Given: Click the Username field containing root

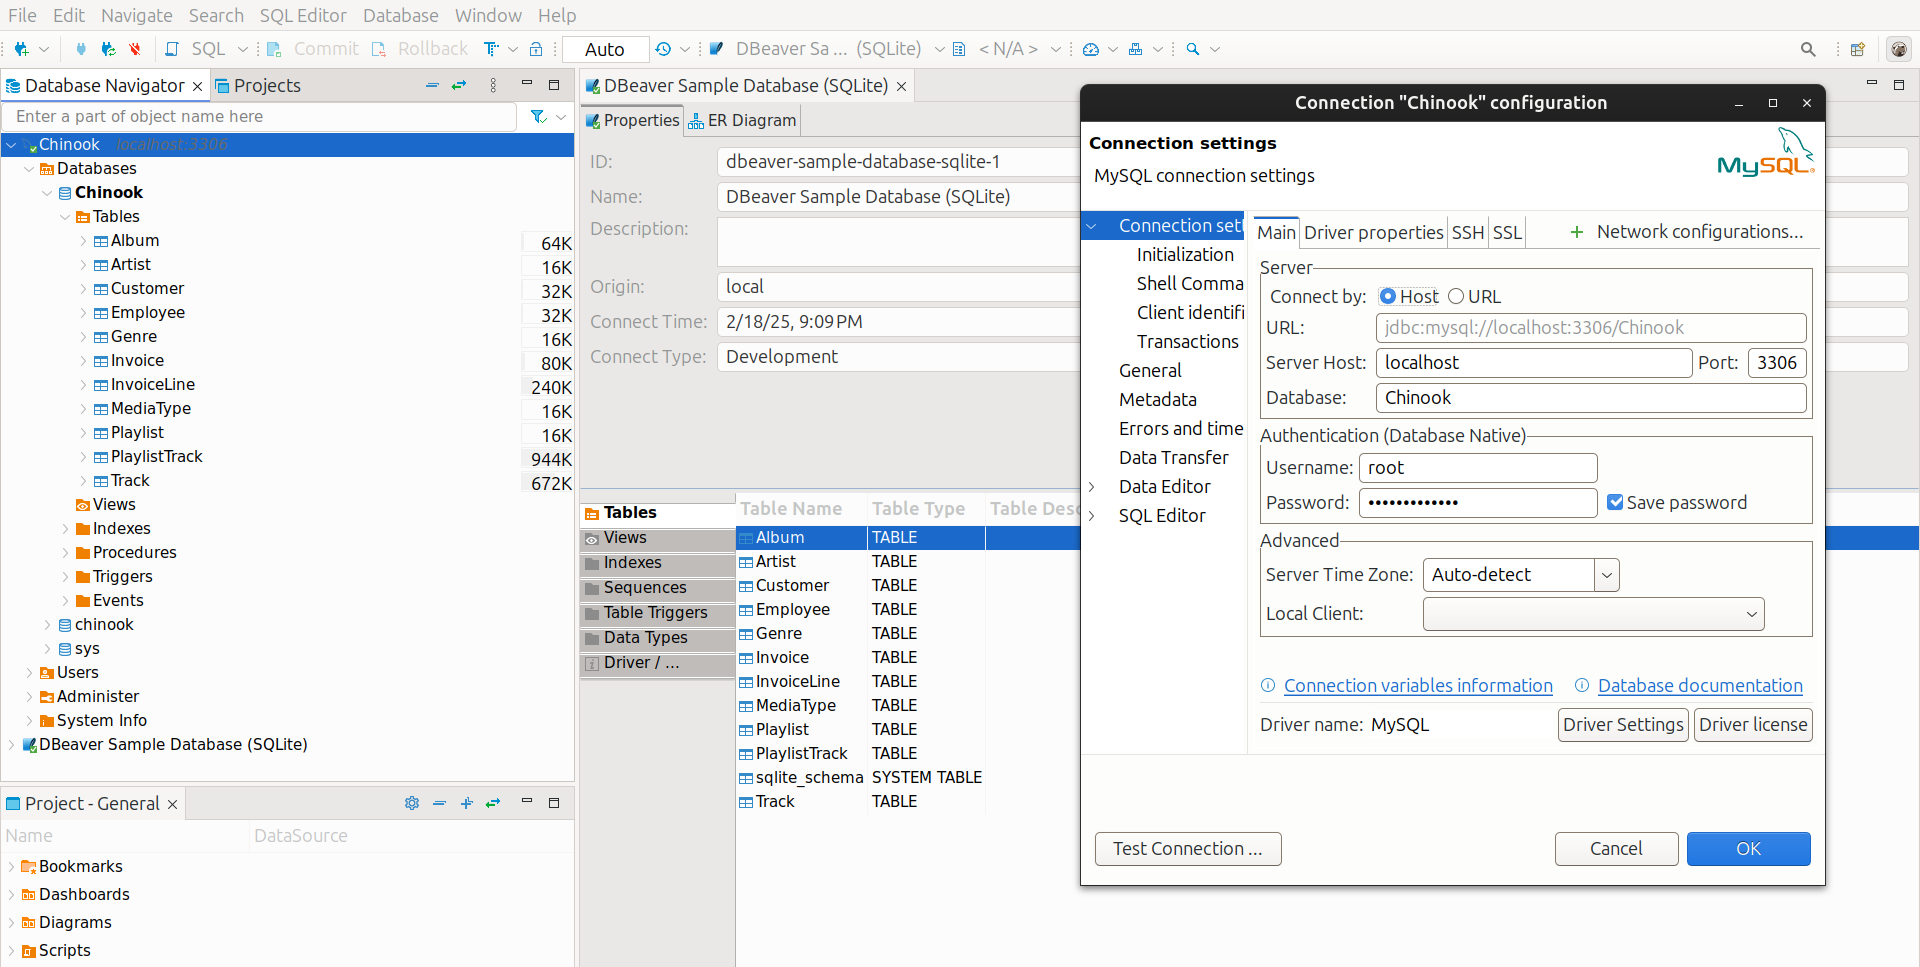Looking at the screenshot, I should pyautogui.click(x=1478, y=468).
